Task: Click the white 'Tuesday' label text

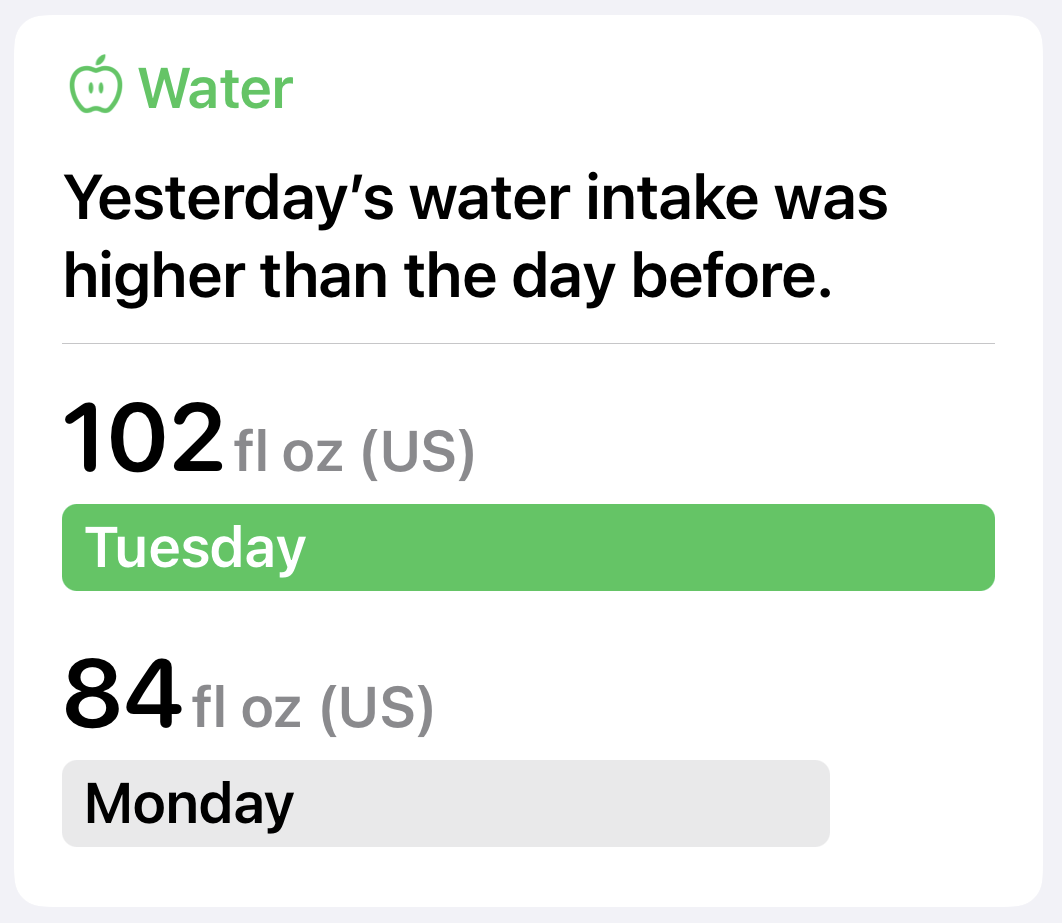Action: click(x=195, y=548)
